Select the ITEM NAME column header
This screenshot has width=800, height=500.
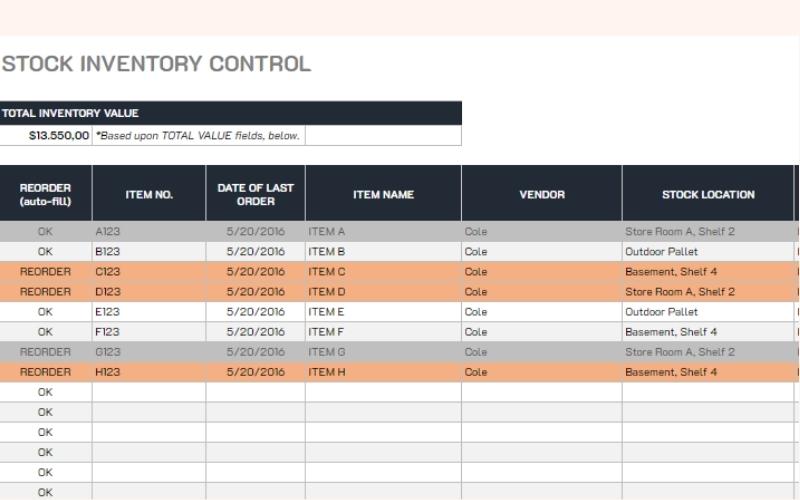point(383,194)
